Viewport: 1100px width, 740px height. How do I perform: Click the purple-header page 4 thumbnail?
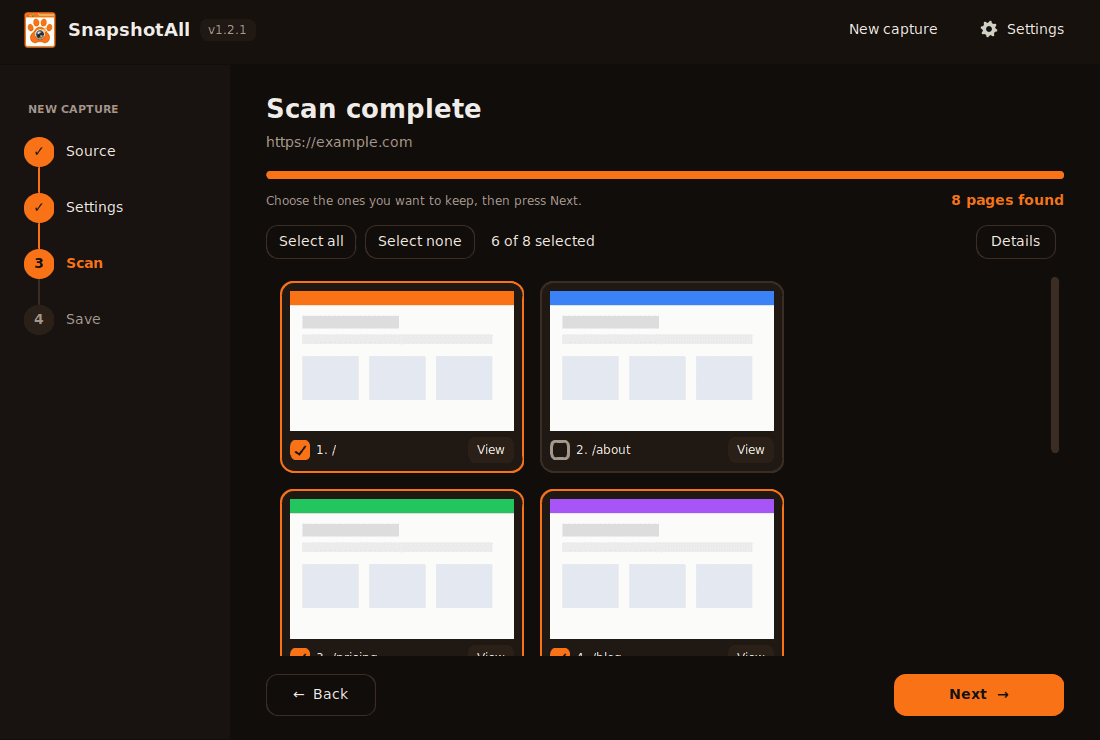[662, 569]
